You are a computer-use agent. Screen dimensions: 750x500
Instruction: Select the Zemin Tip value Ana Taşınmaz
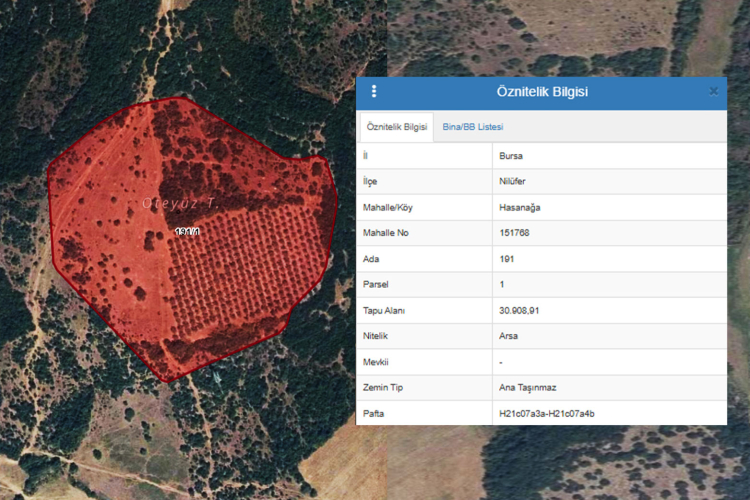527,387
